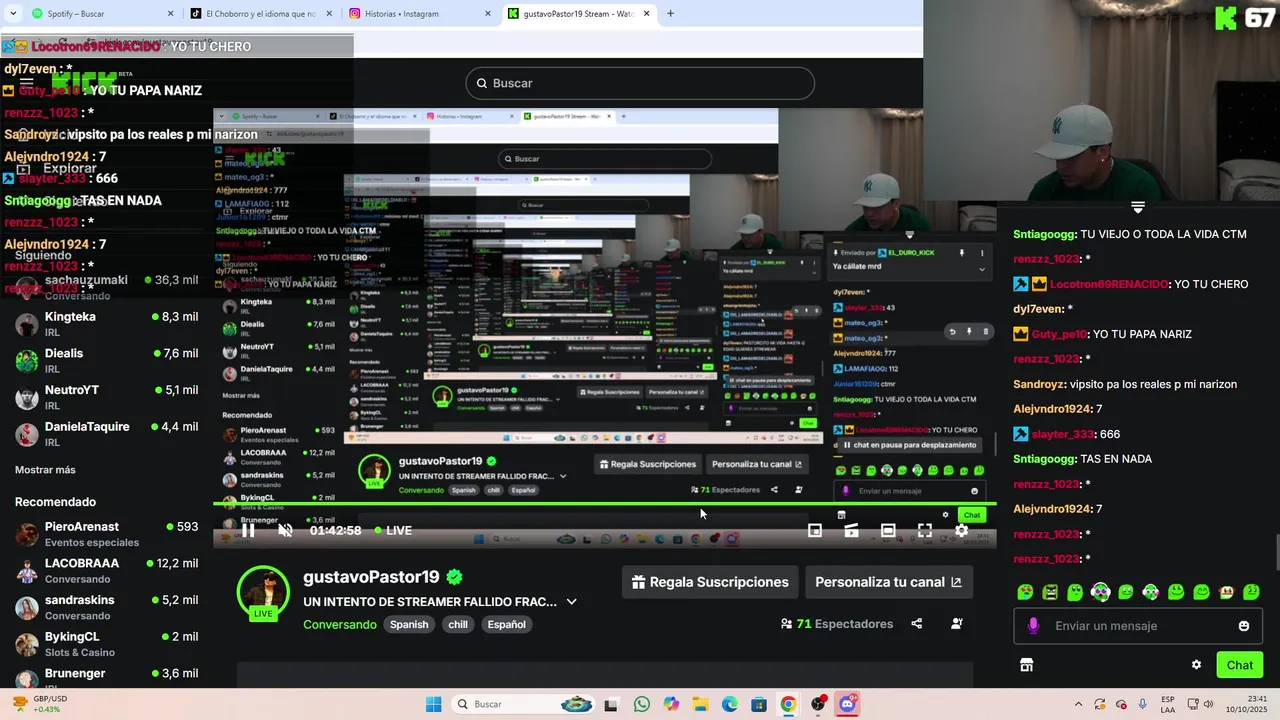Select gustavoPastor19 Stream browser tab
This screenshot has height=720, width=1280.
pyautogui.click(x=578, y=14)
